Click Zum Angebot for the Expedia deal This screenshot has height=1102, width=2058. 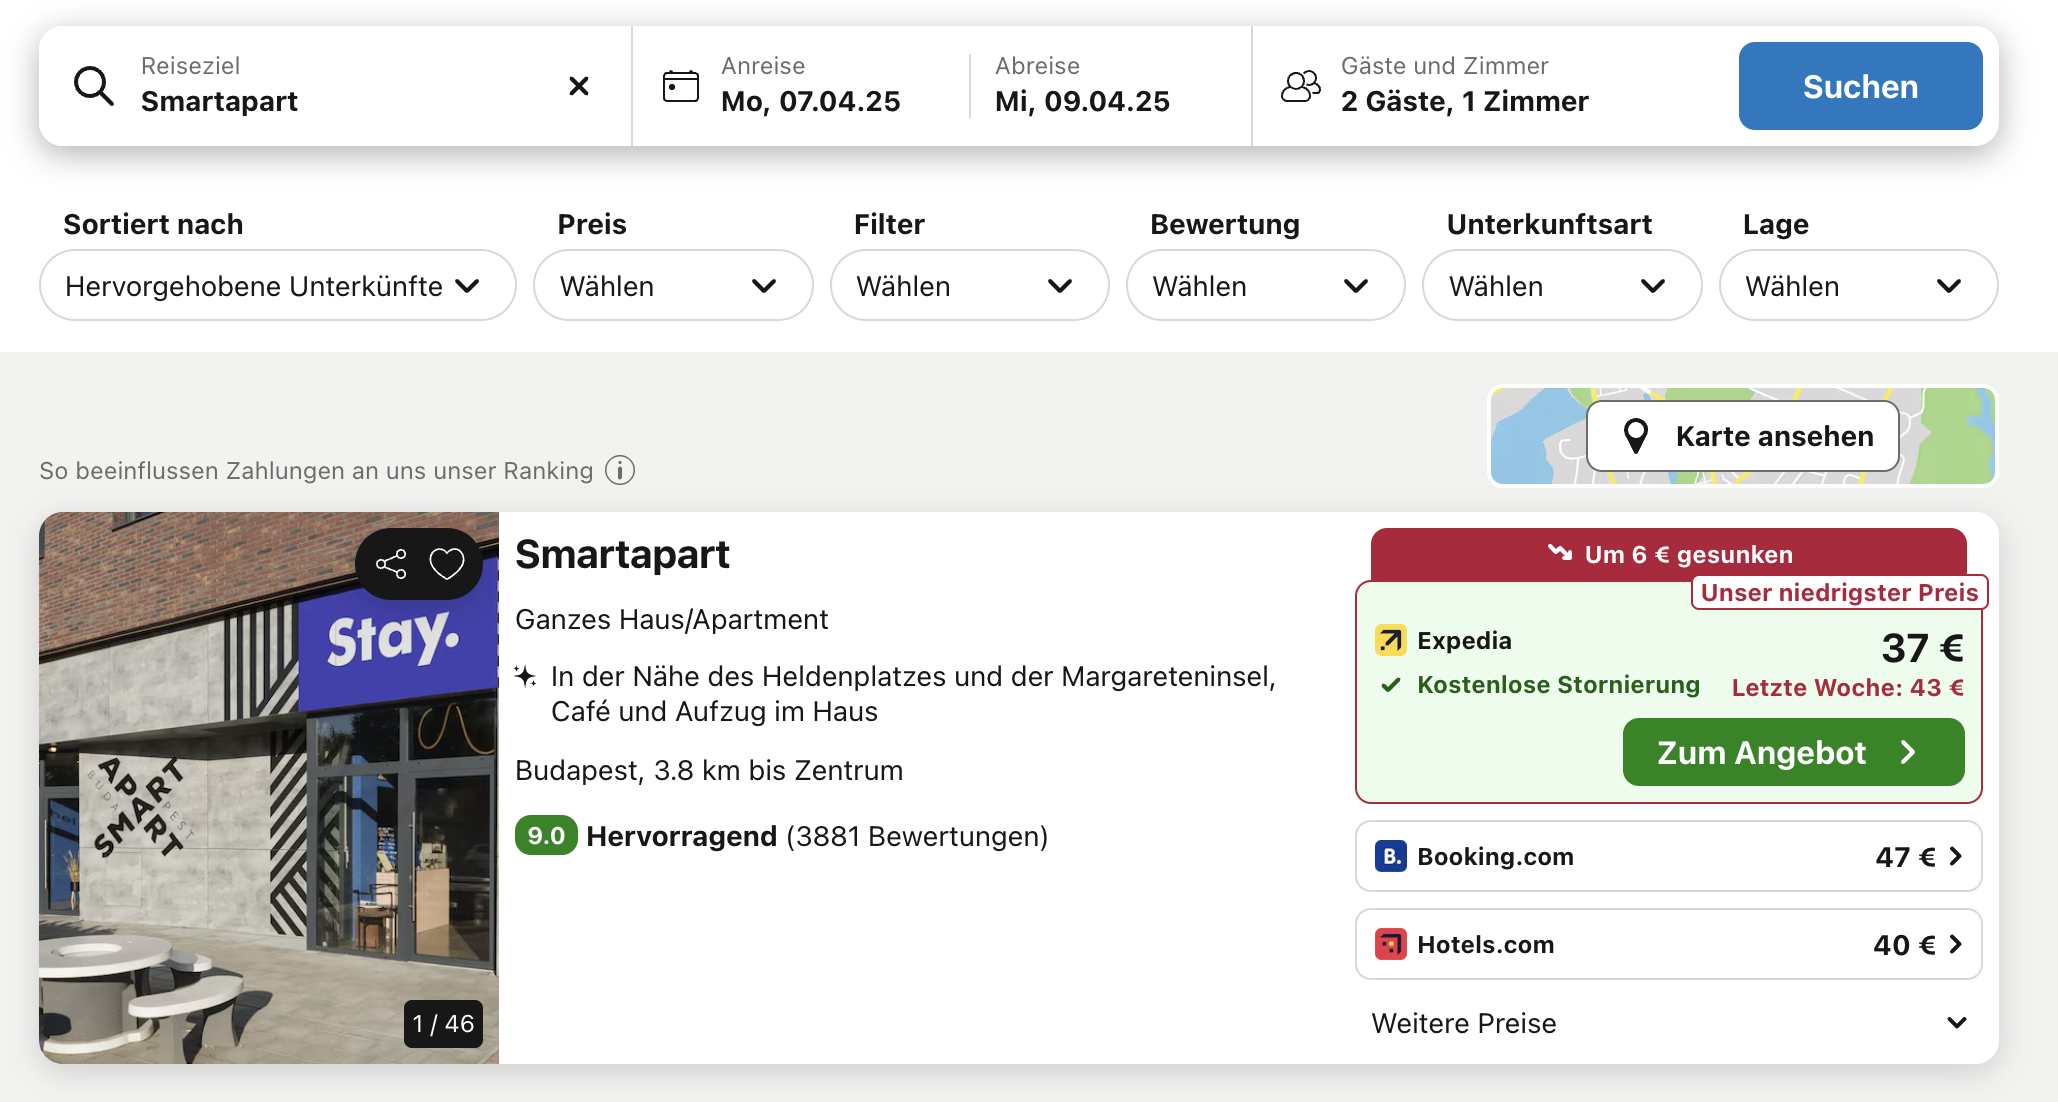coord(1793,752)
